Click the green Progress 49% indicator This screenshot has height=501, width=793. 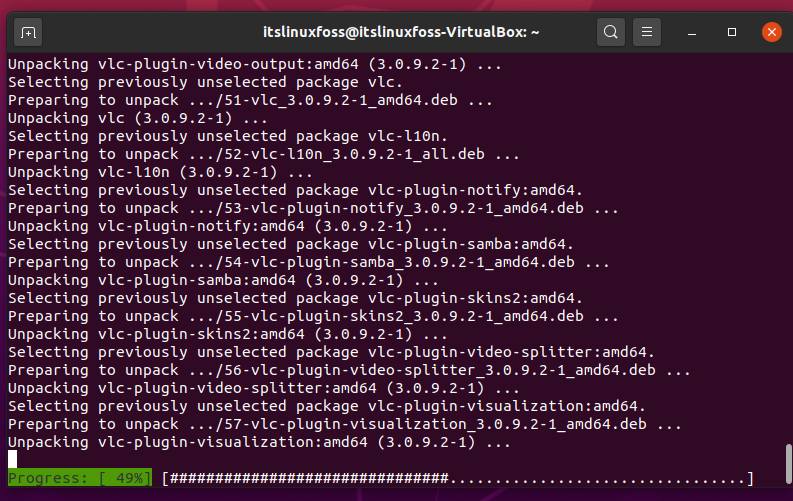79,478
